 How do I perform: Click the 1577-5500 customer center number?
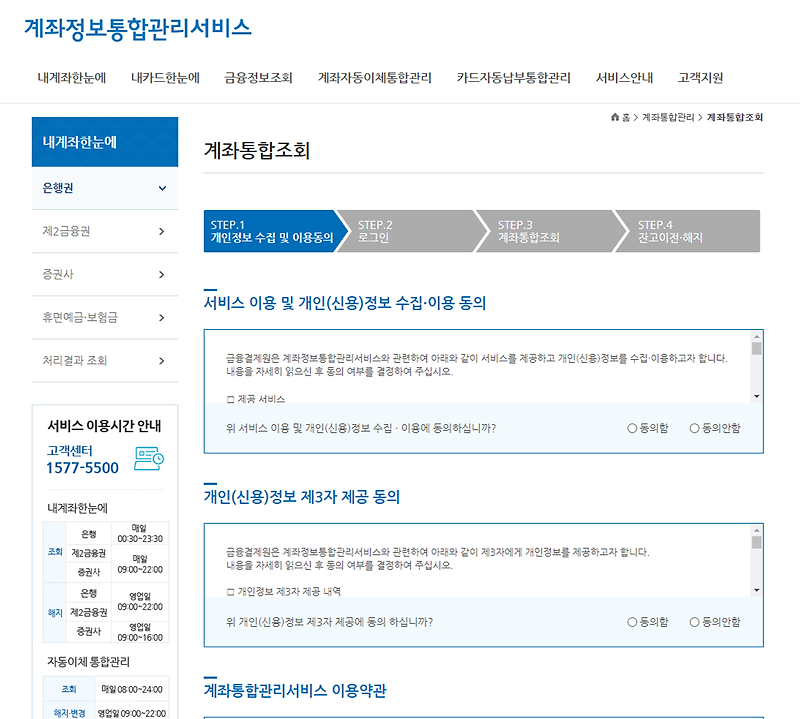(82, 468)
